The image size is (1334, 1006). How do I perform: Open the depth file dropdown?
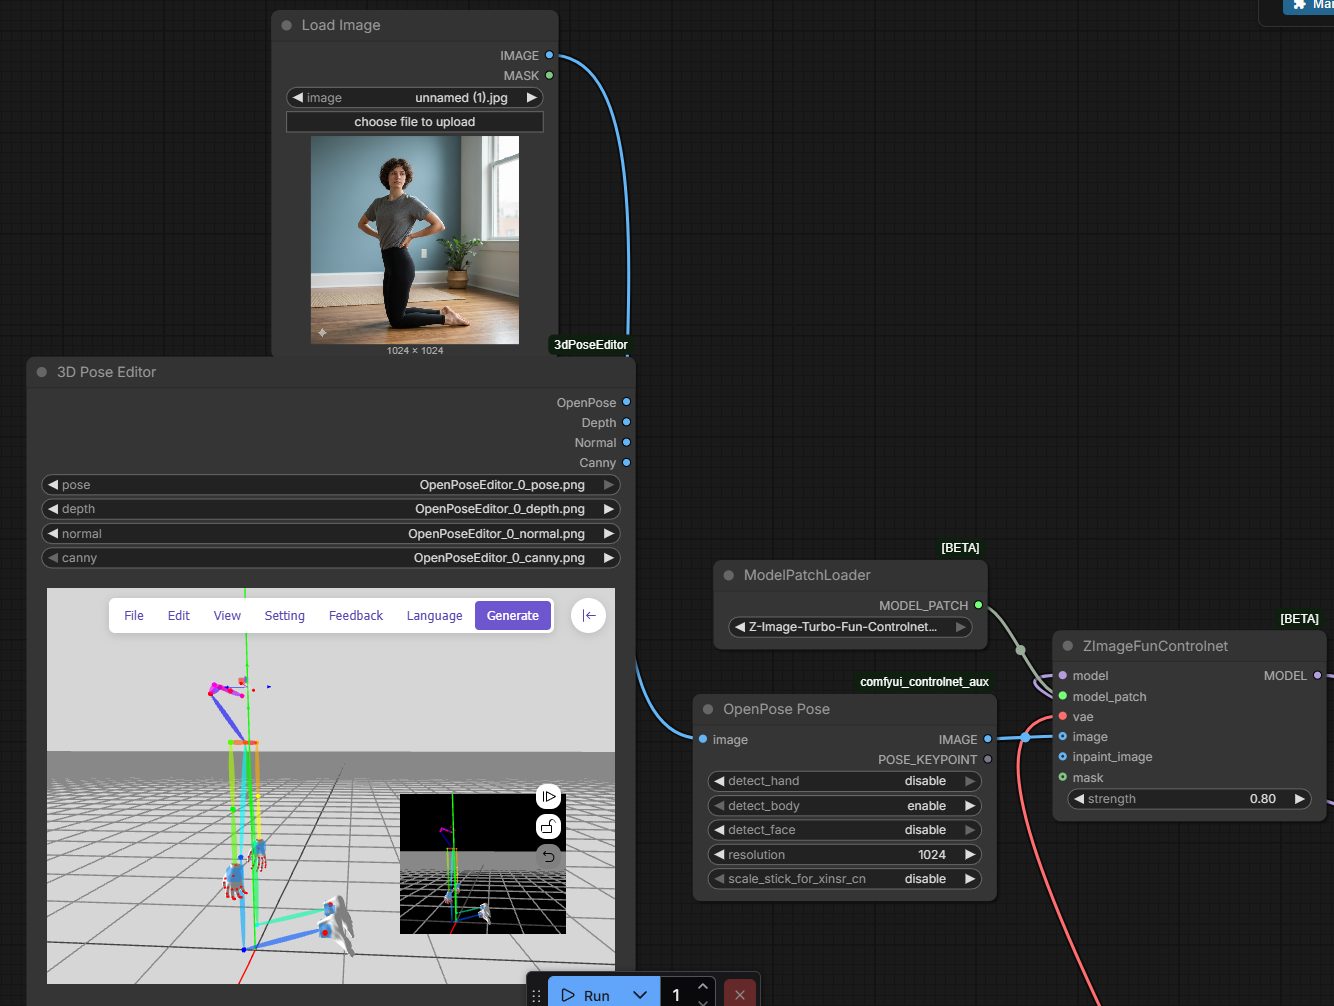click(x=331, y=509)
